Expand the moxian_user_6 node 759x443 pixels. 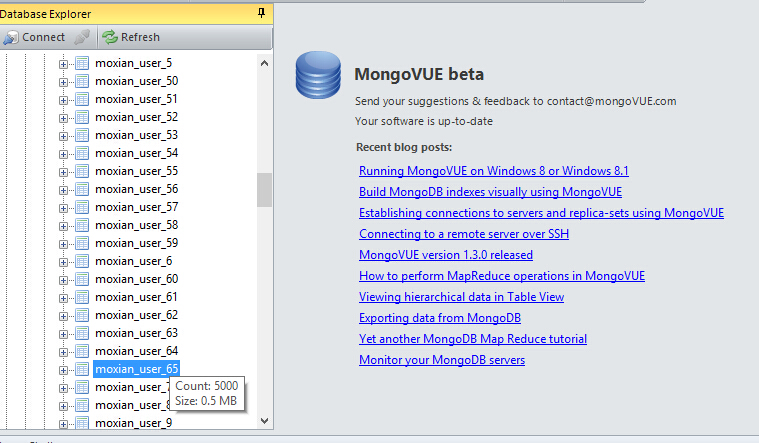63,262
